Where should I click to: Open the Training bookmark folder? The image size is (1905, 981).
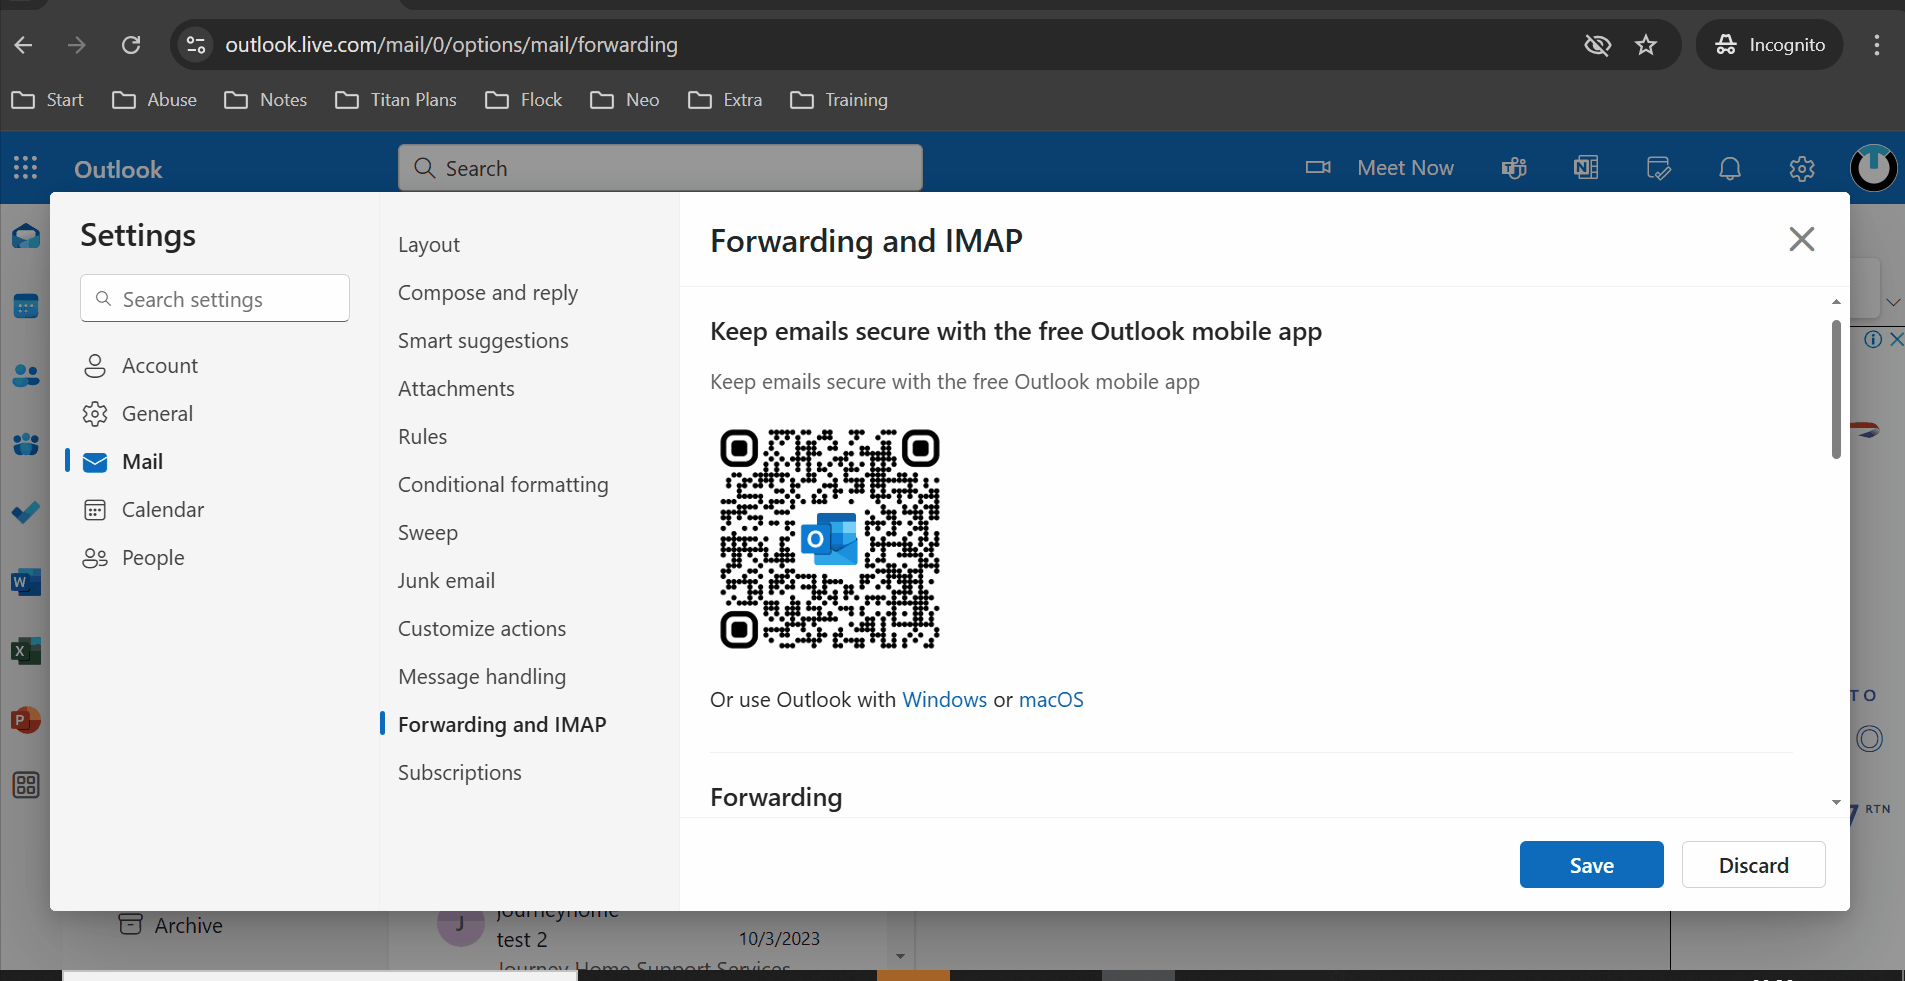[838, 100]
